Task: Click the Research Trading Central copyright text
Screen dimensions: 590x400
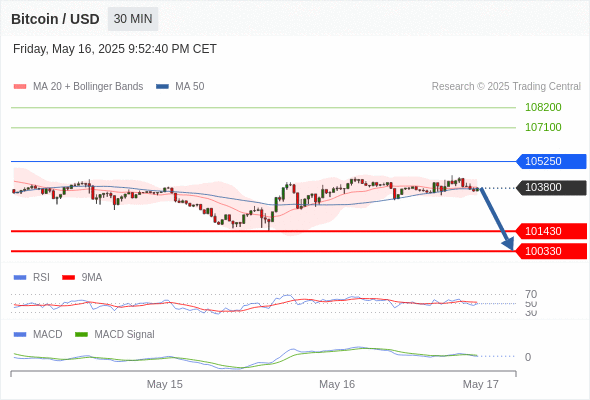Action: coord(506,87)
